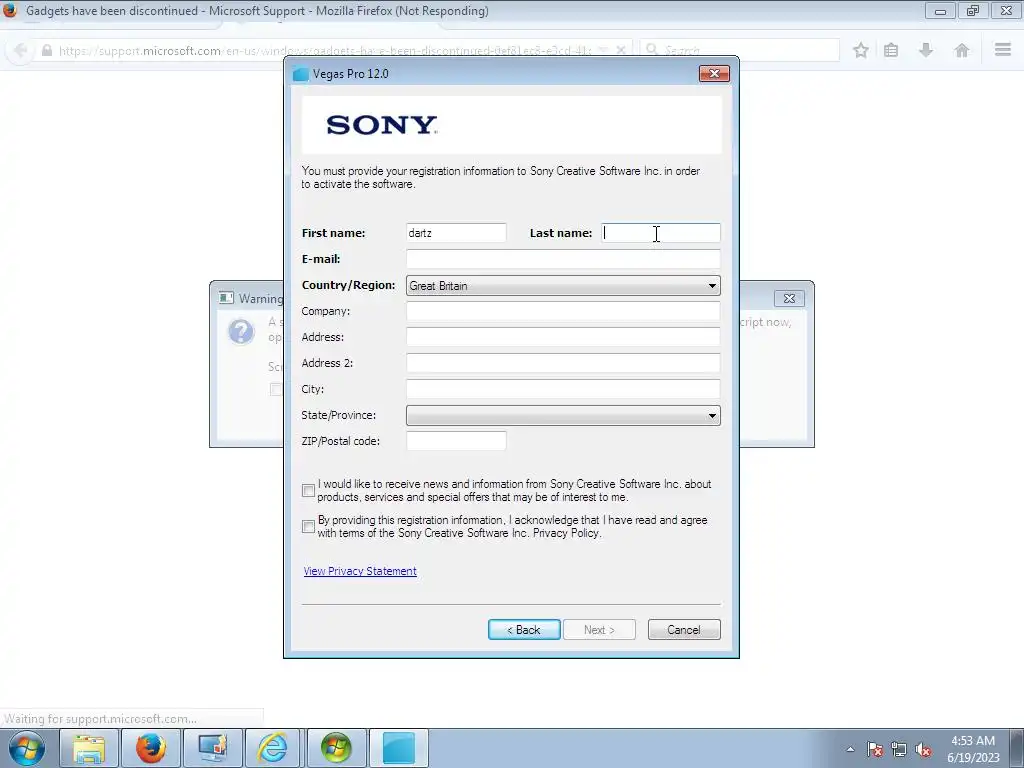The width and height of the screenshot is (1024, 768).
Task: Stop loading with the X in URL bar
Action: pyautogui.click(x=621, y=50)
